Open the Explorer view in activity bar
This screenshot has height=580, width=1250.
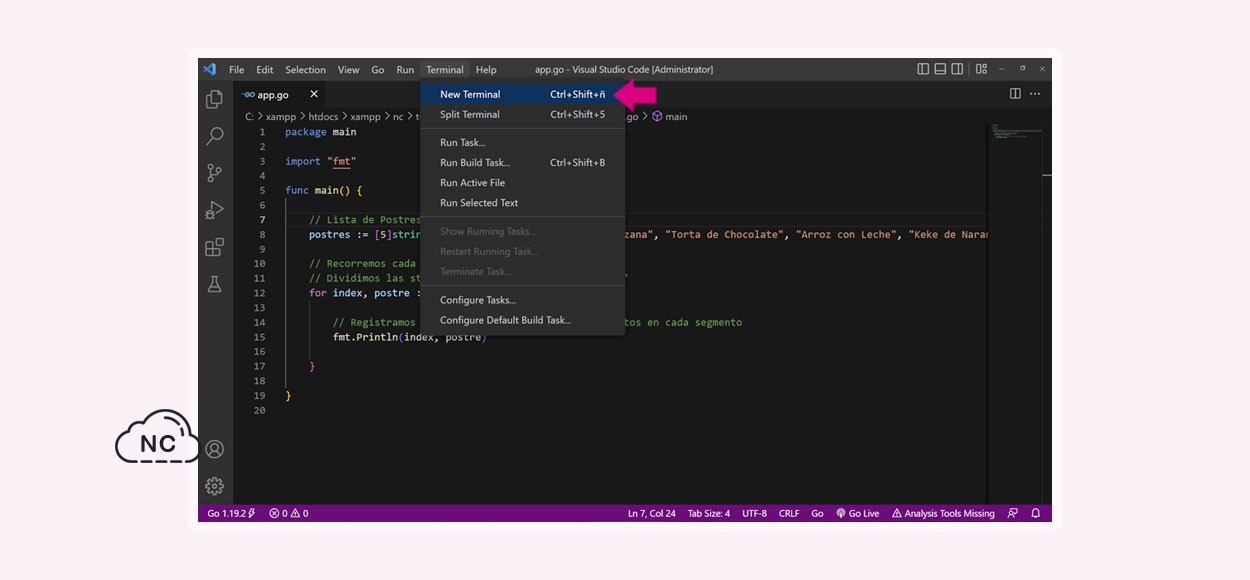tap(214, 99)
